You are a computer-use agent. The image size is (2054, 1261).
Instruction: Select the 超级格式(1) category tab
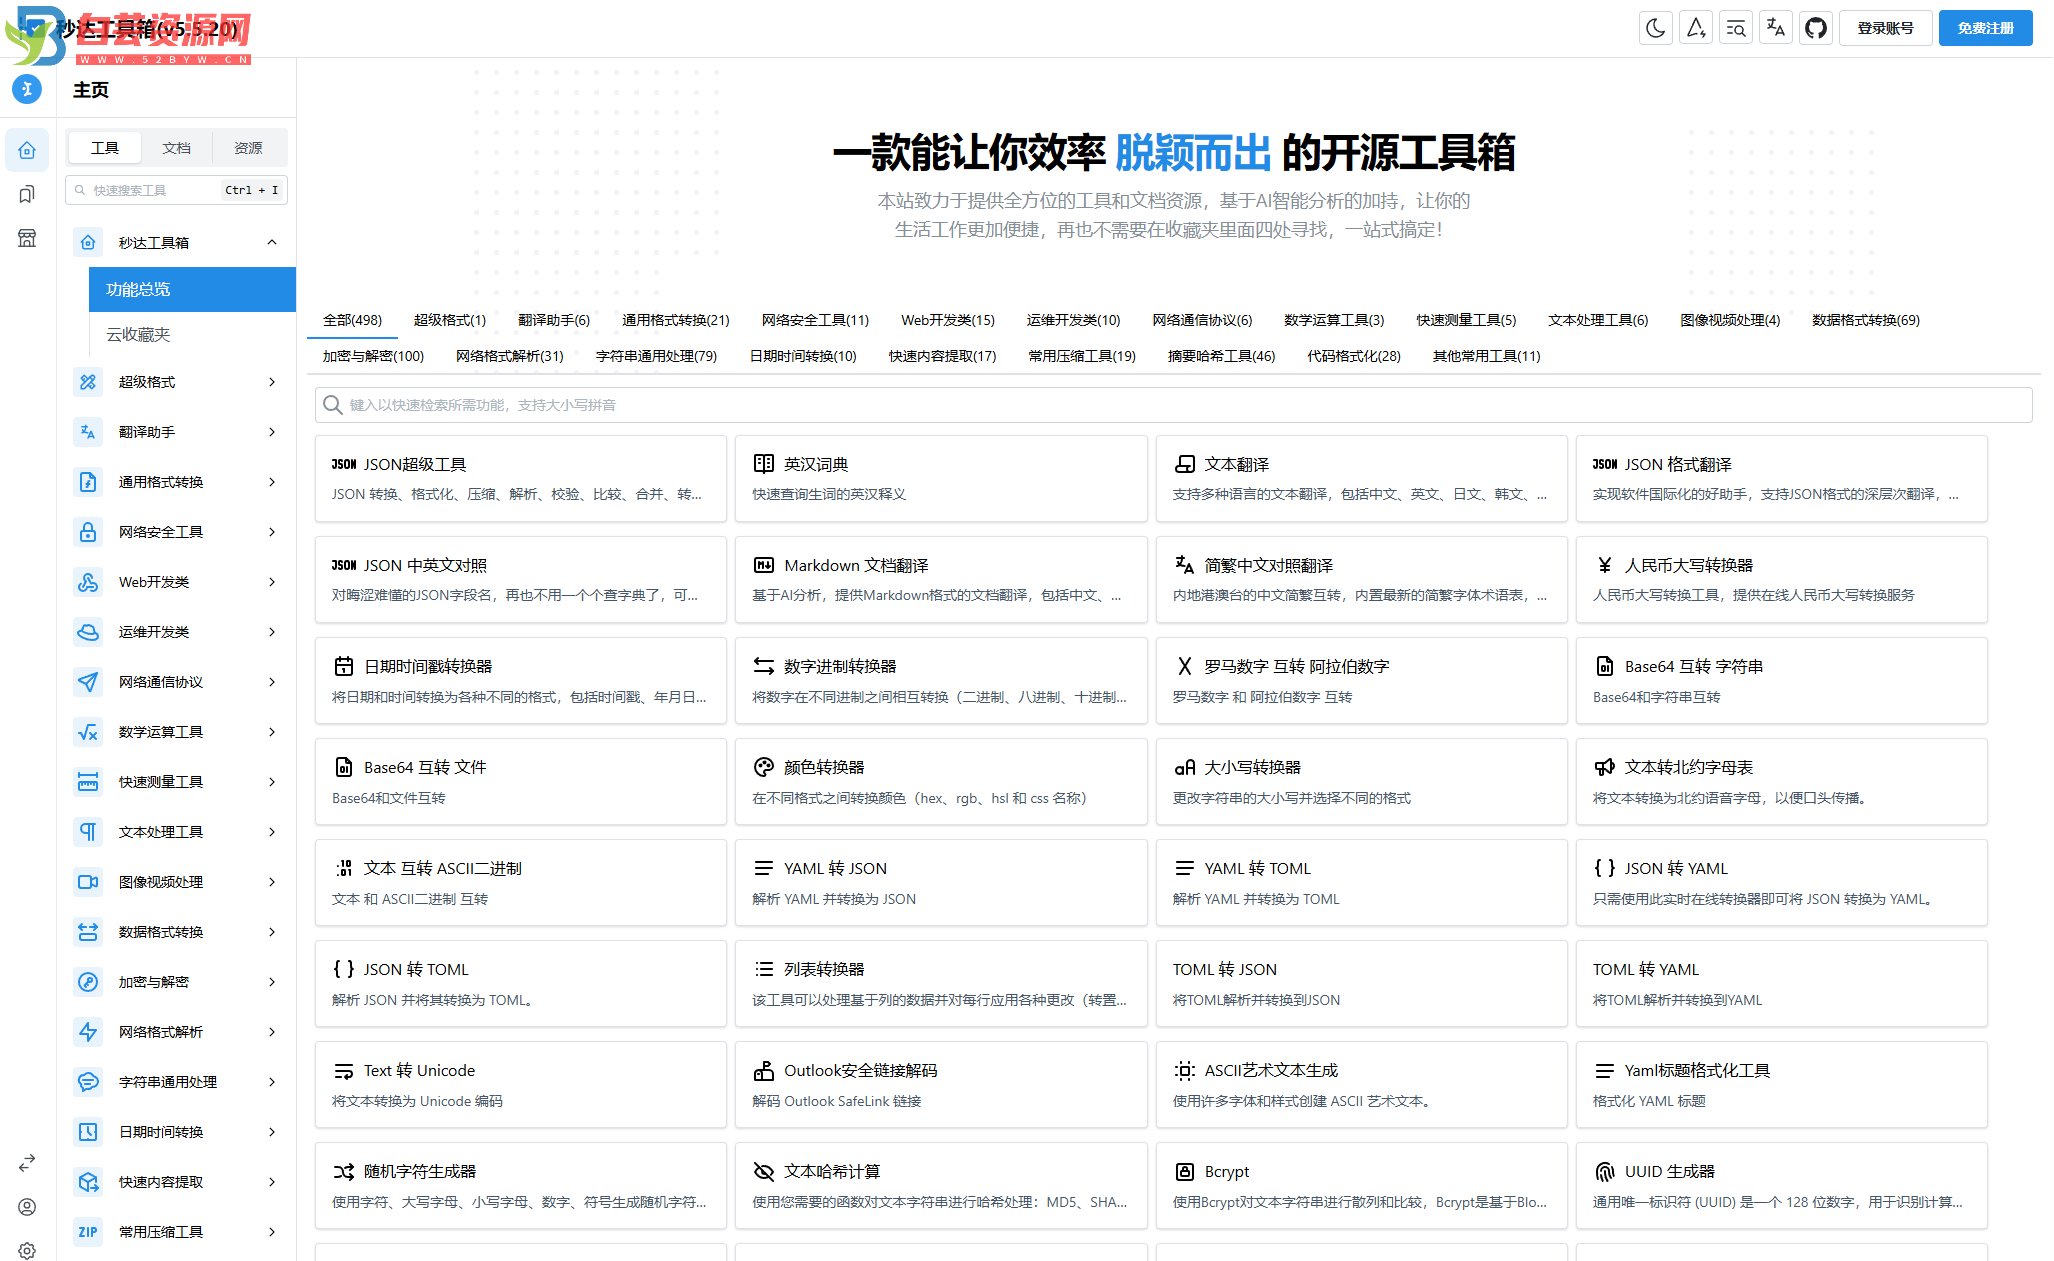click(450, 320)
